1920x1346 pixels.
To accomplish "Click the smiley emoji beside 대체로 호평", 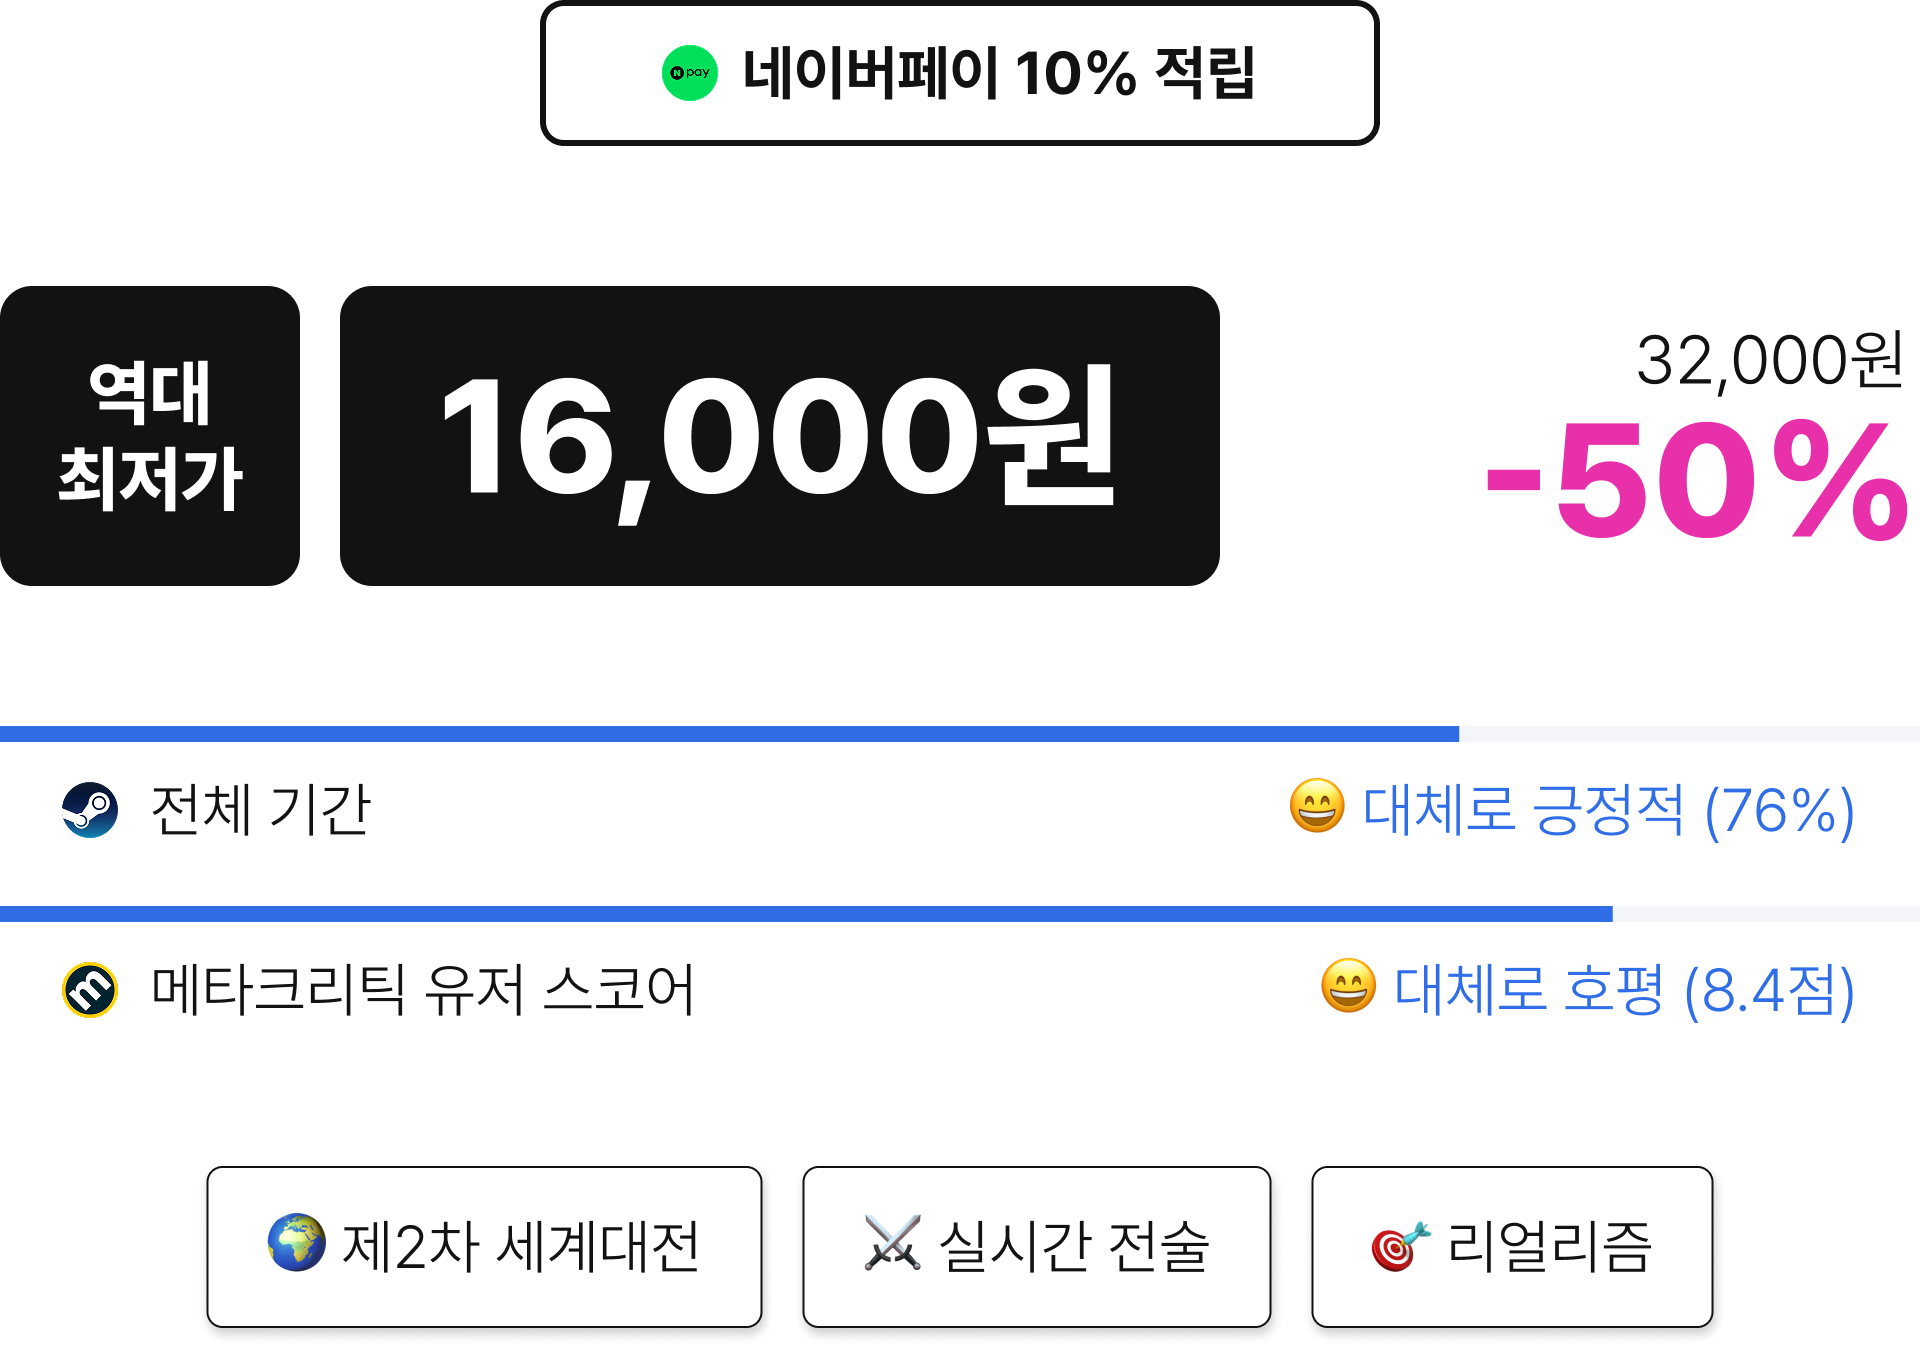I will coord(1349,986).
